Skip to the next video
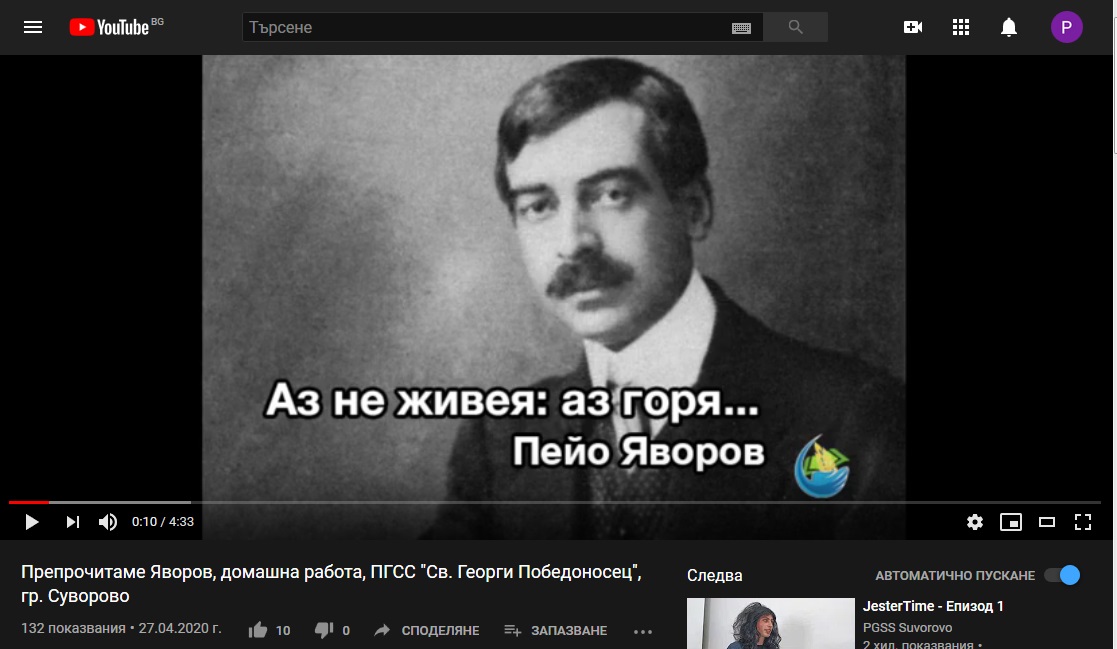The width and height of the screenshot is (1117, 649). 72,521
